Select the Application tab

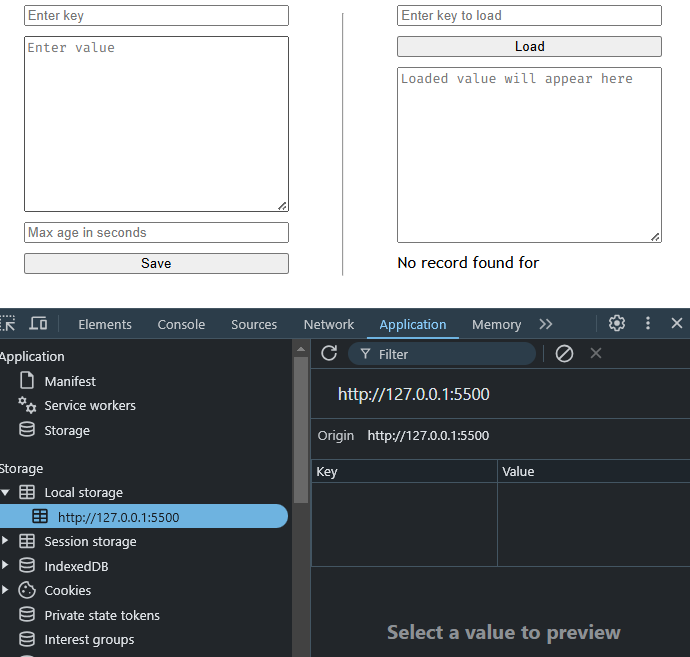[x=413, y=324]
